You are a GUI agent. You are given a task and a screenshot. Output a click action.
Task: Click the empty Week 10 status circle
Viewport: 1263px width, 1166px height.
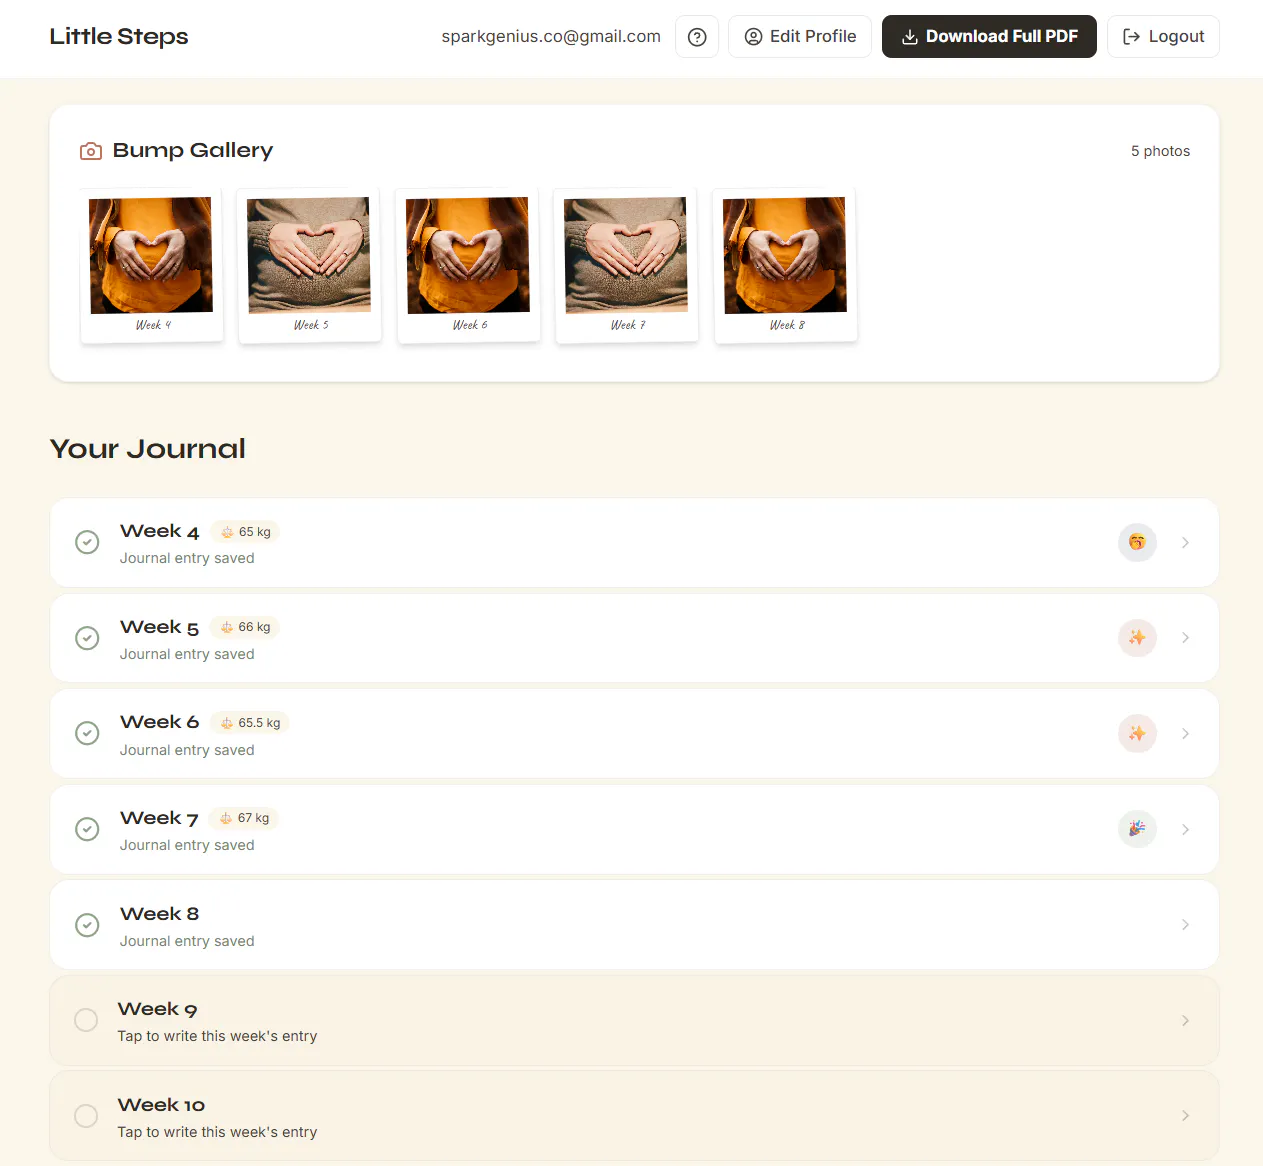pos(86,1116)
